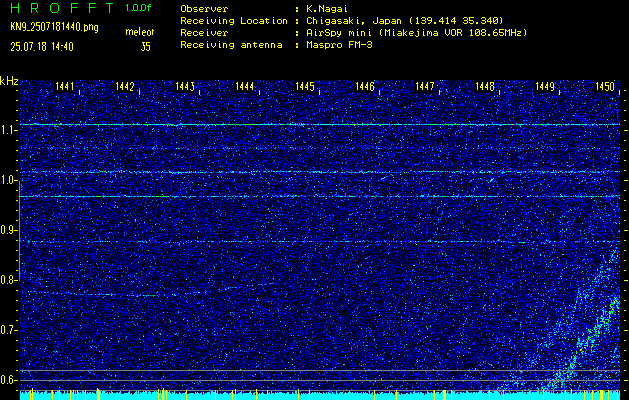Click the 1449 time marker

545,86
